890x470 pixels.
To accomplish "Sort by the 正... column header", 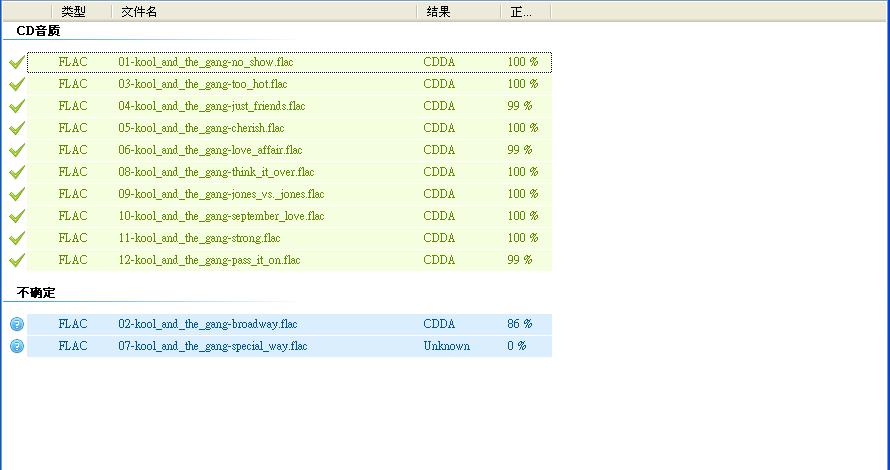I will 526,12.
